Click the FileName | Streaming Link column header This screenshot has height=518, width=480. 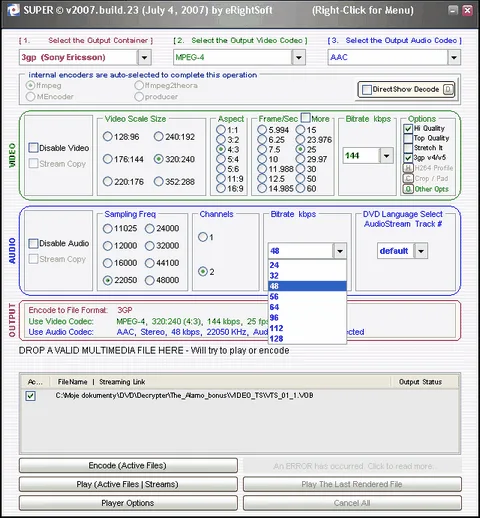click(101, 382)
